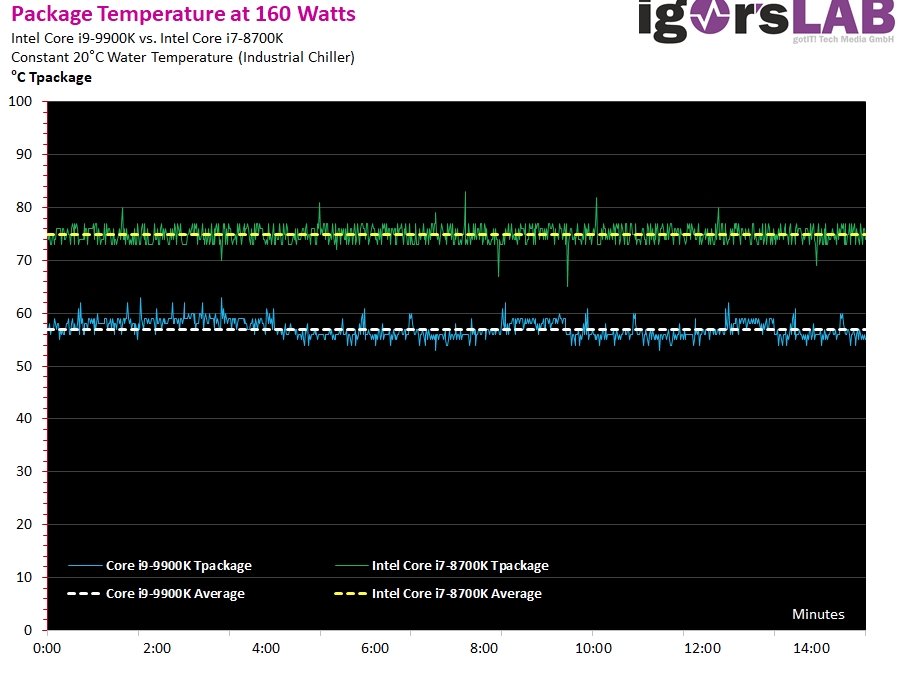Click the x-axis label 4:00
The height and width of the screenshot is (683, 917).
point(266,648)
